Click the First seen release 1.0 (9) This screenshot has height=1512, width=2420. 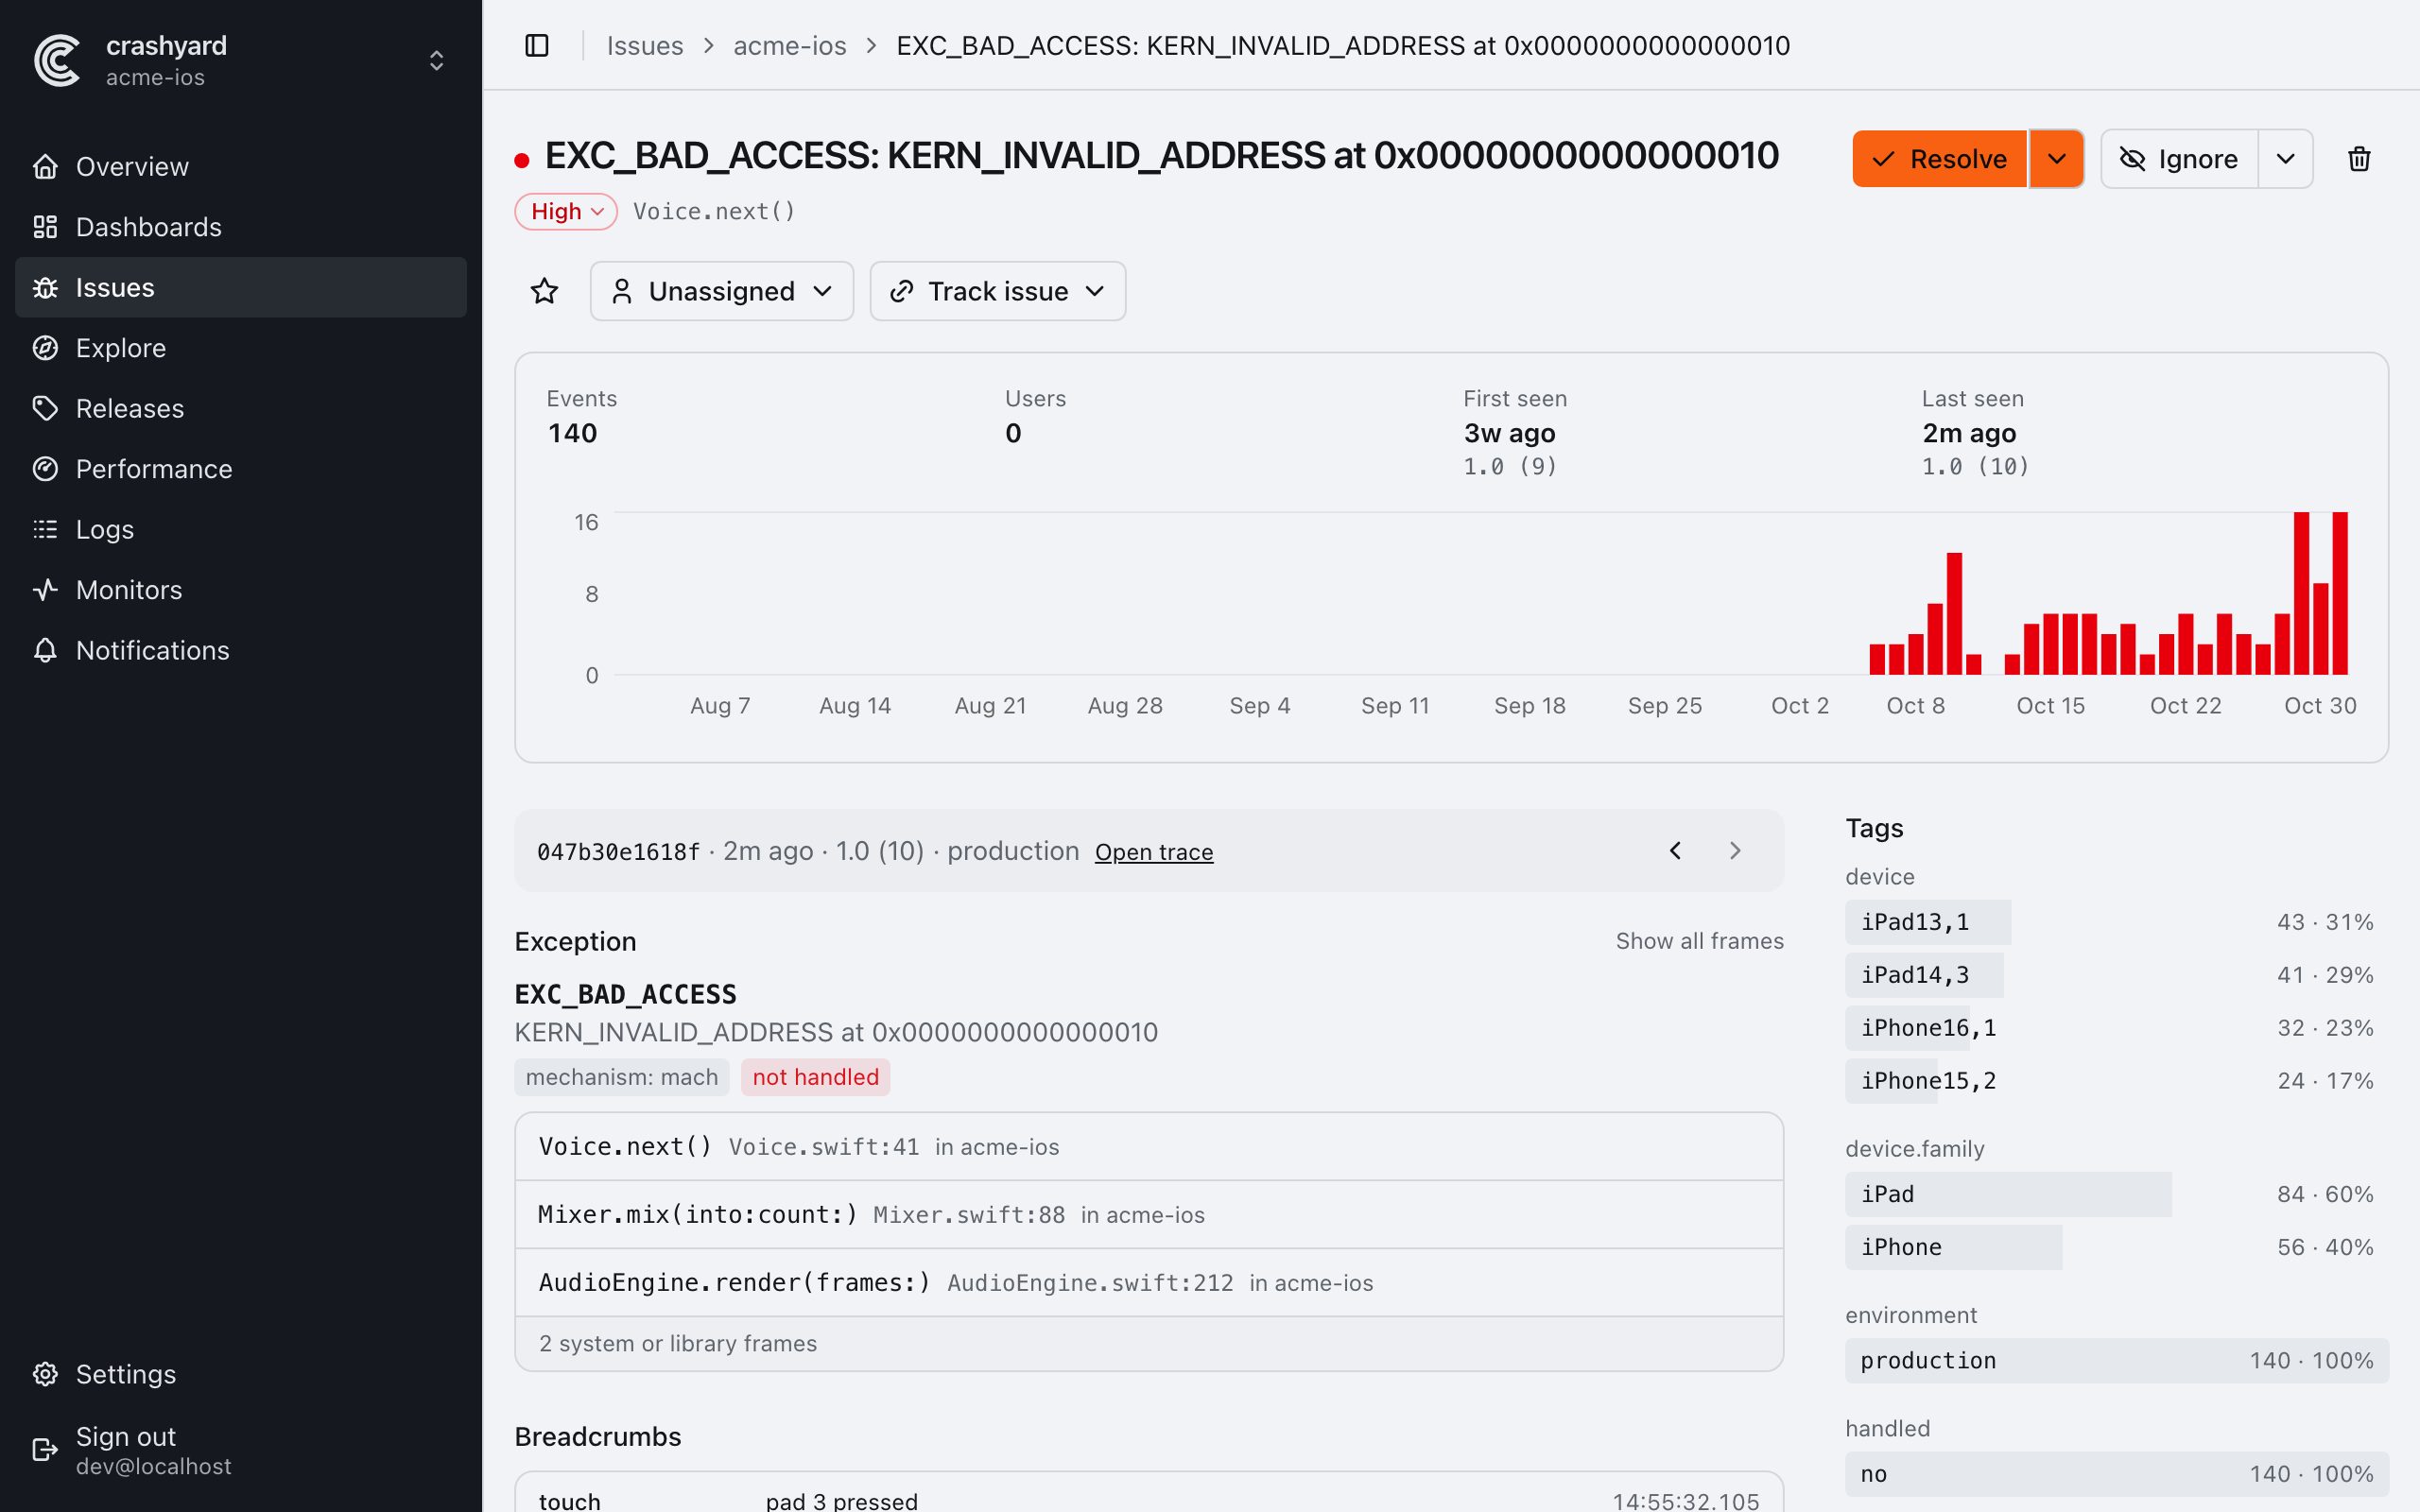pyautogui.click(x=1510, y=466)
